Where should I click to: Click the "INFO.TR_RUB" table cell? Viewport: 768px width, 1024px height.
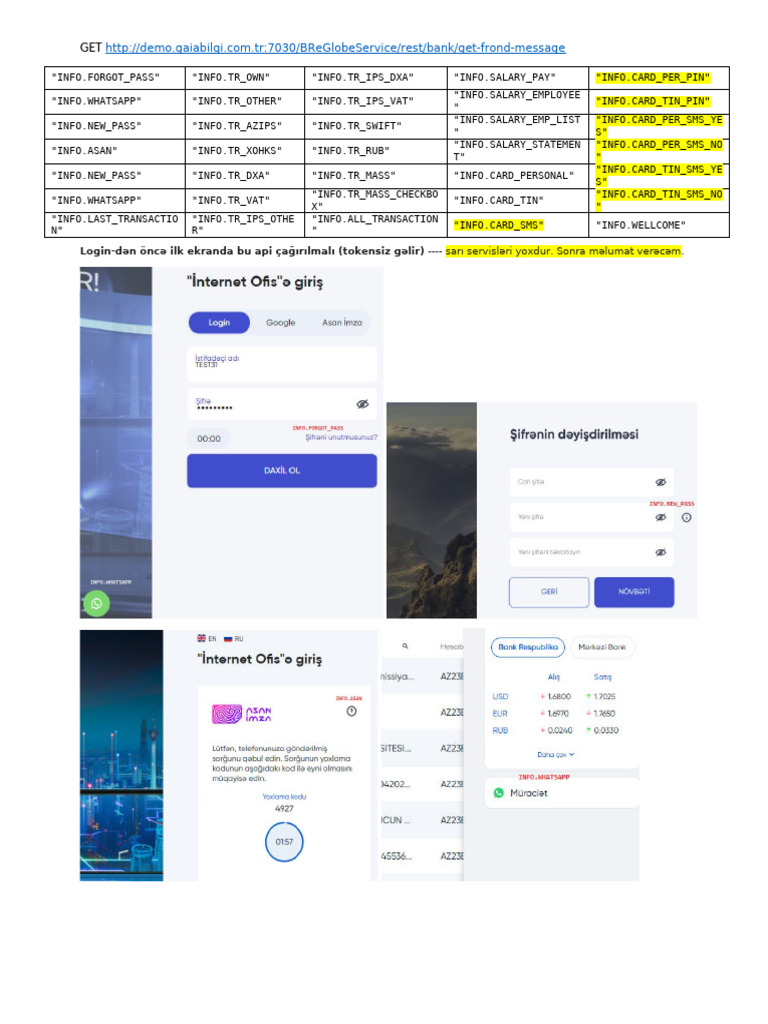[x=376, y=151]
